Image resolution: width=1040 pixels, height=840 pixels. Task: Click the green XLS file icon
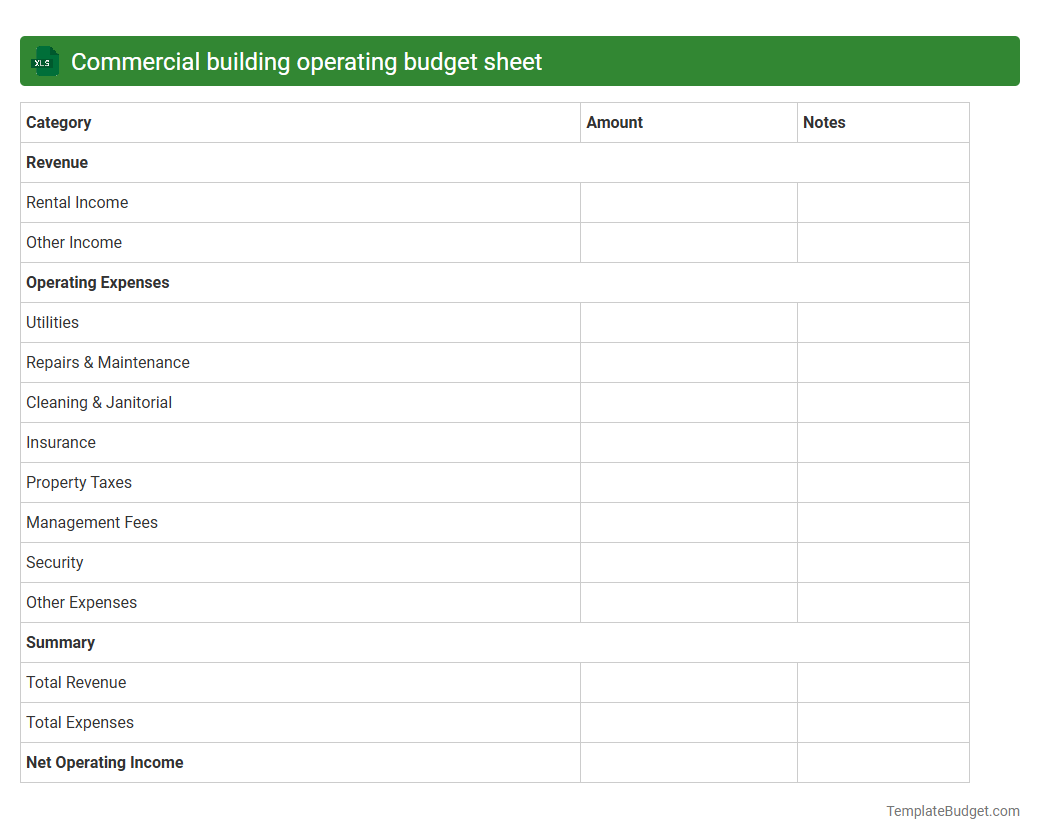click(44, 61)
